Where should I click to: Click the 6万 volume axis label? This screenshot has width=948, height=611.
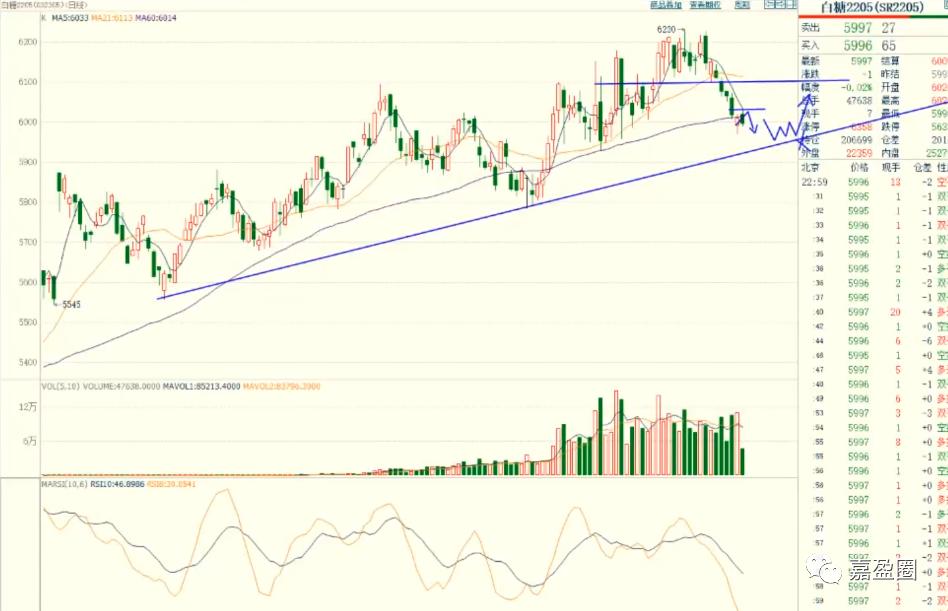(30, 441)
